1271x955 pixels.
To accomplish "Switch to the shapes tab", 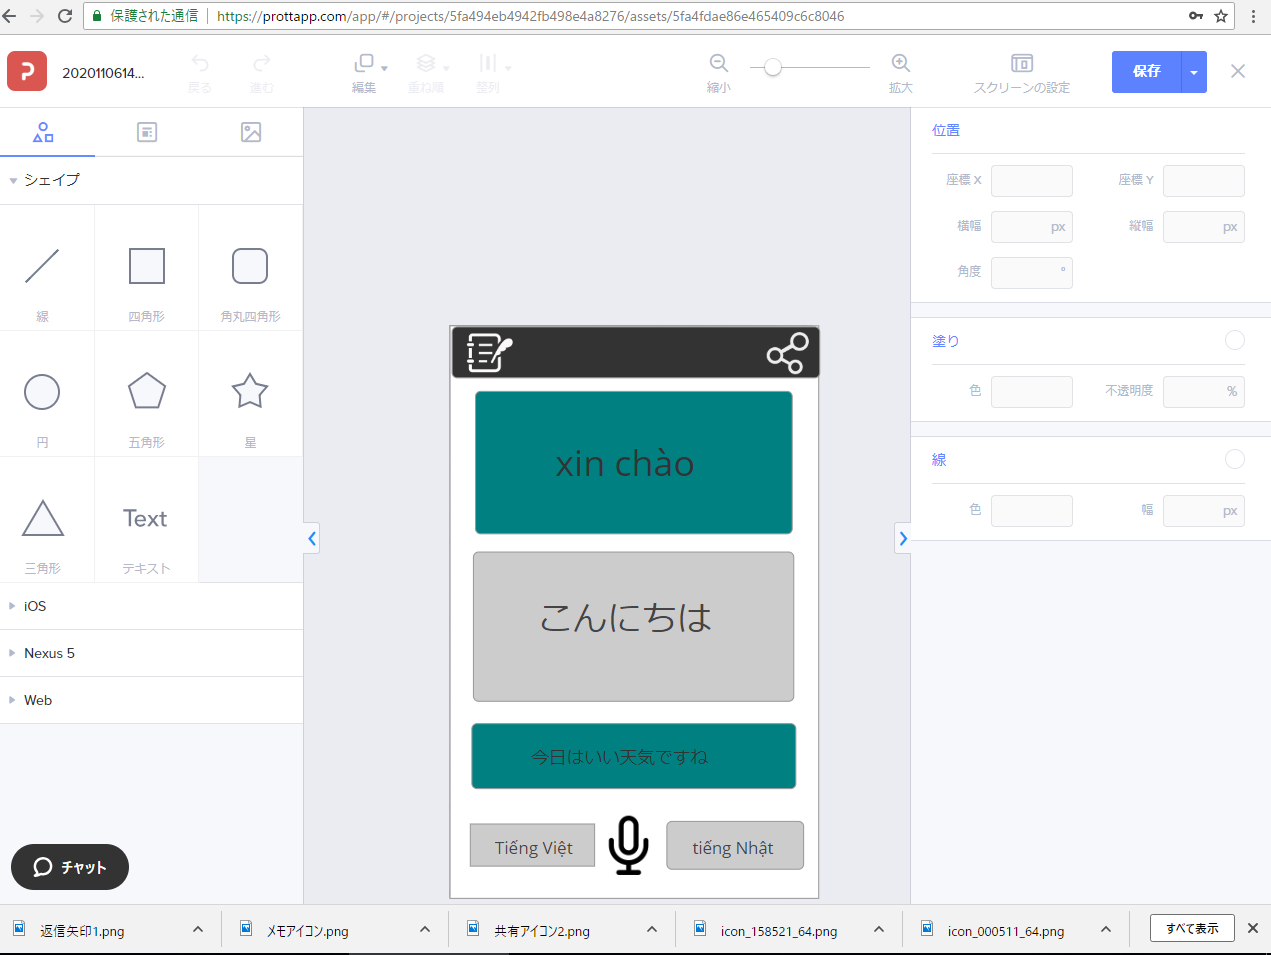I will (43, 132).
